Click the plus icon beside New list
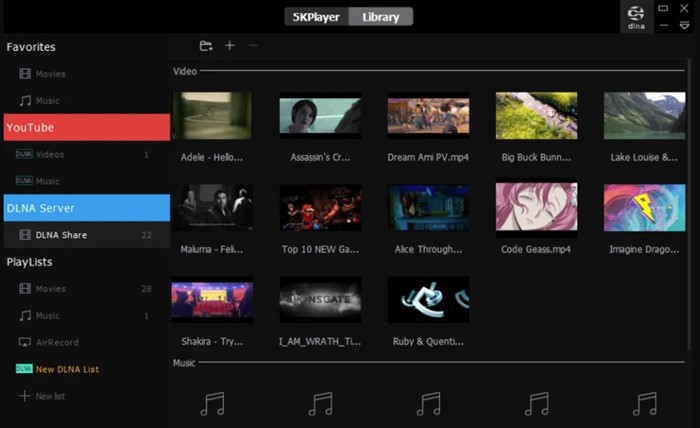This screenshot has width=700, height=428. [25, 396]
